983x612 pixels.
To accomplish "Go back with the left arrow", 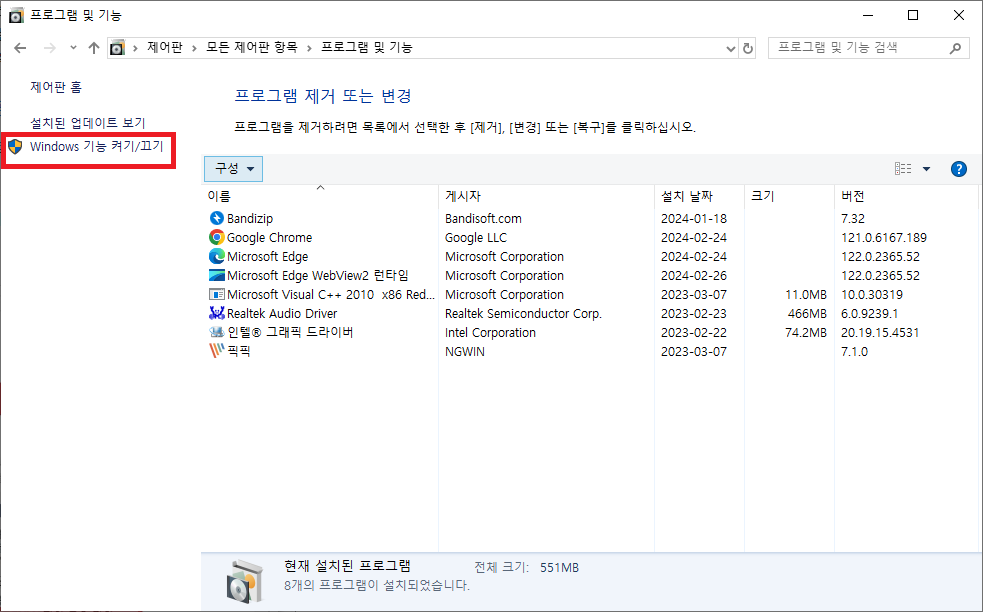I will click(x=20, y=48).
